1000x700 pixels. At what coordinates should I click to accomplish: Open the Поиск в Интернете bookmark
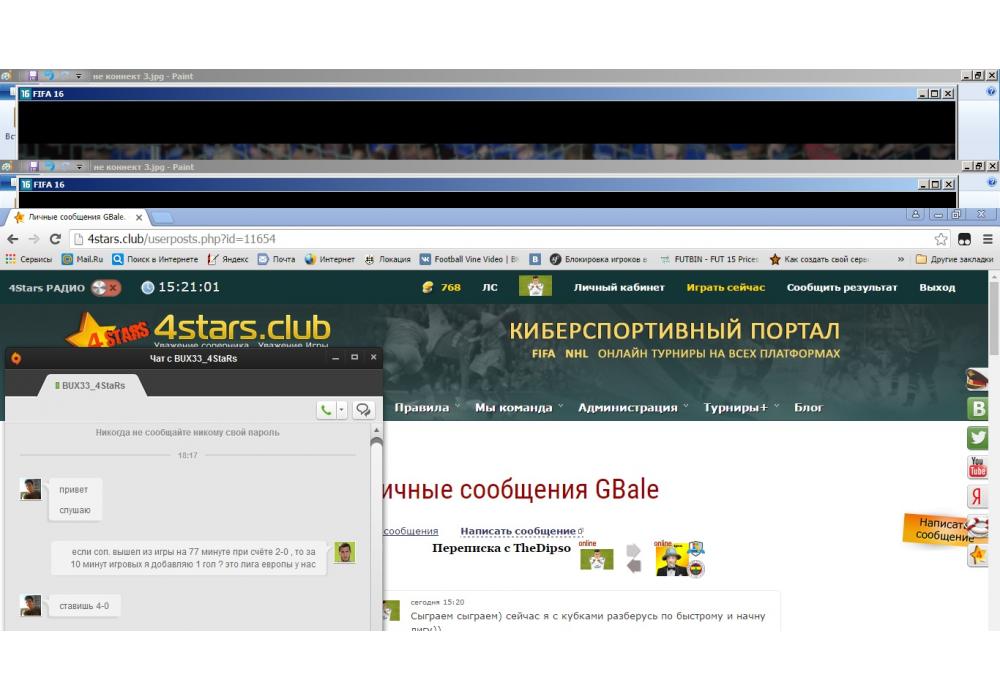coord(155,259)
